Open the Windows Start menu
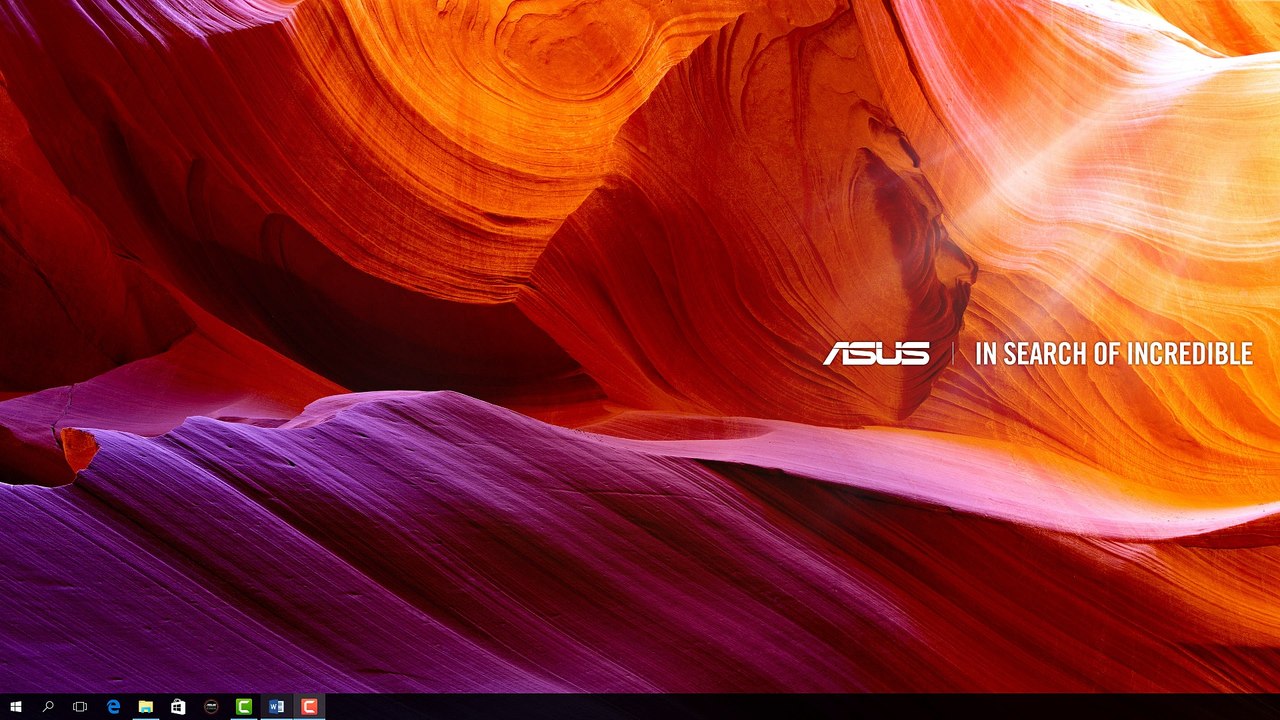Image resolution: width=1280 pixels, height=720 pixels. [x=16, y=707]
